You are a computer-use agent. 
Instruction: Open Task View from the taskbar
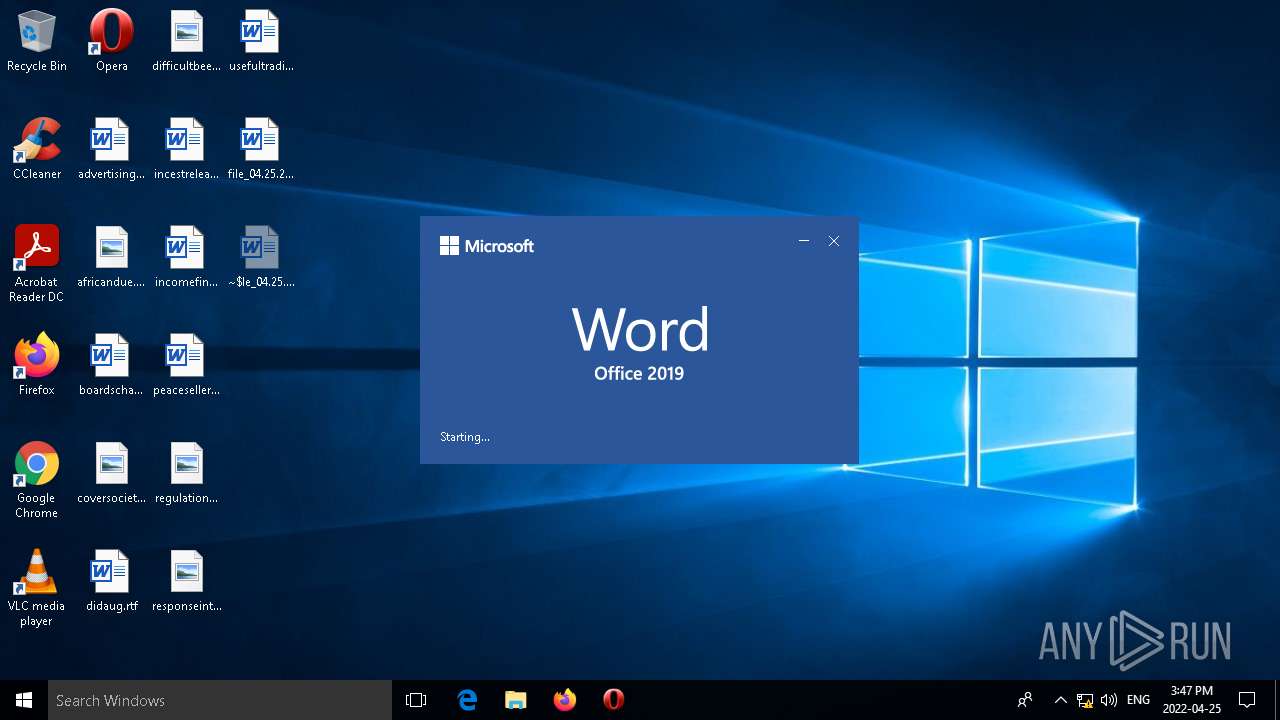pyautogui.click(x=416, y=700)
